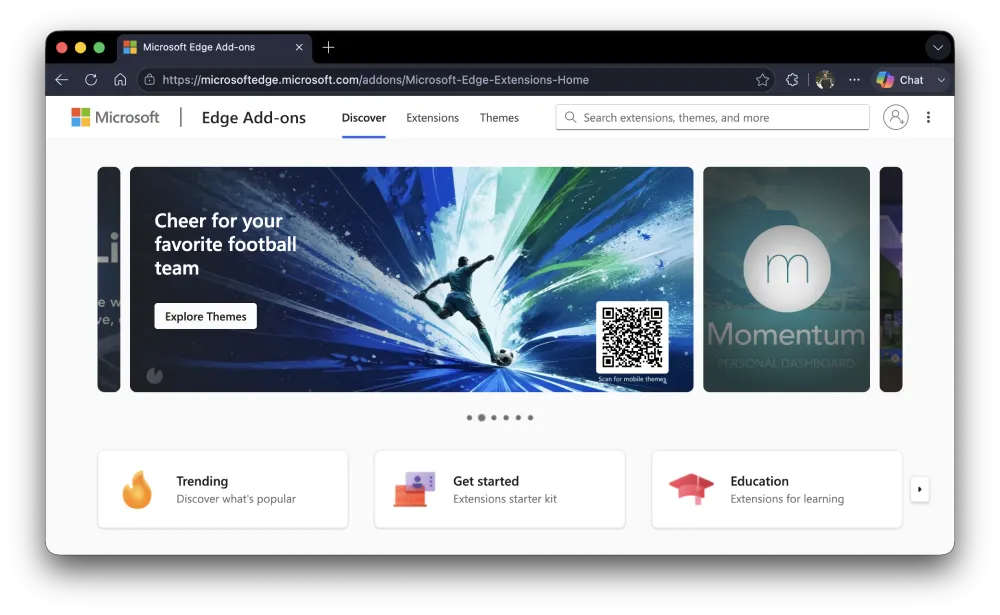The image size is (1000, 615).
Task: Select the fifth carousel dot
Action: click(518, 418)
